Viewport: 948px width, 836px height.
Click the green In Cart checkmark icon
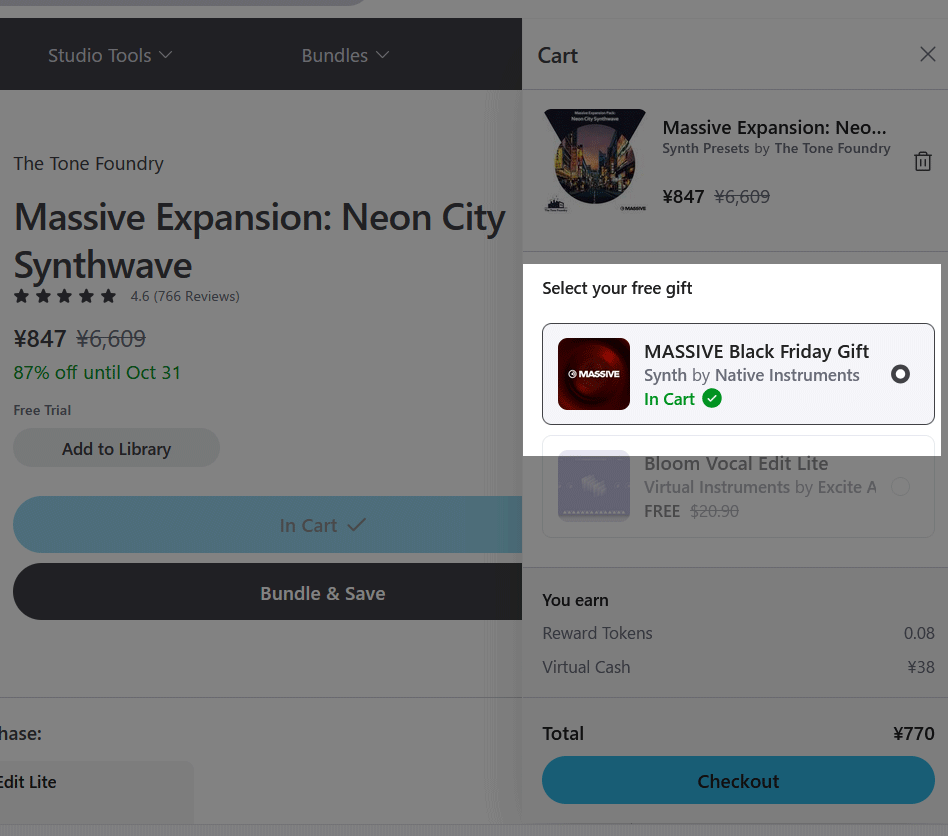pos(712,399)
